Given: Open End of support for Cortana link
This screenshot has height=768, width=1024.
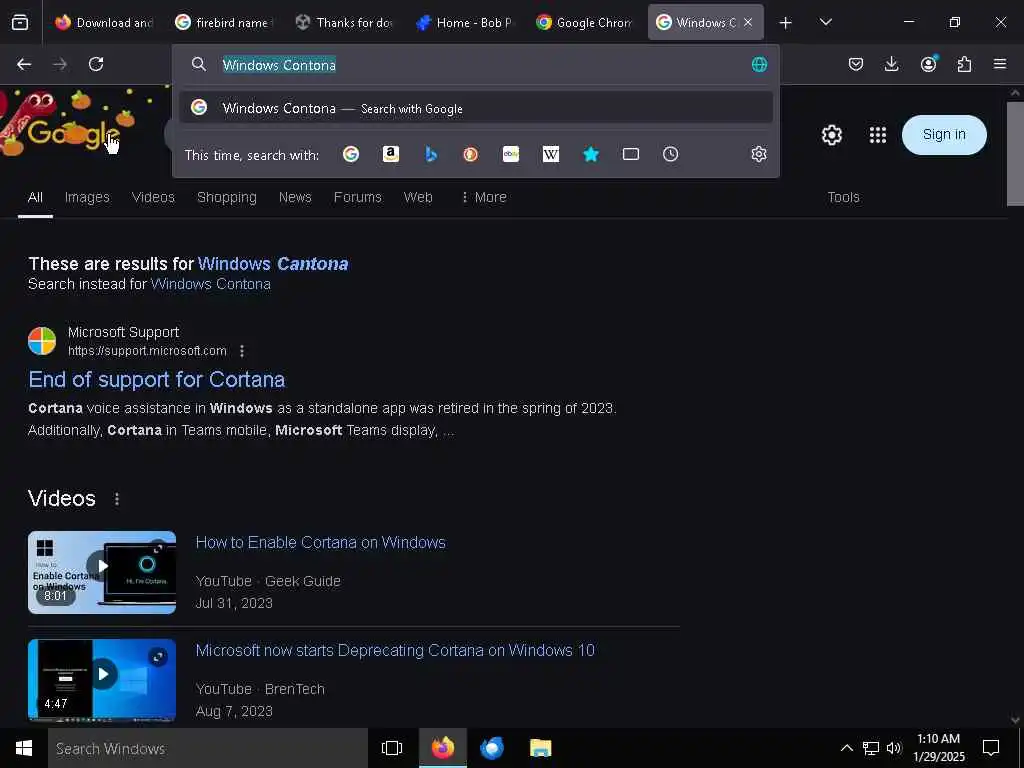Looking at the screenshot, I should pos(157,379).
